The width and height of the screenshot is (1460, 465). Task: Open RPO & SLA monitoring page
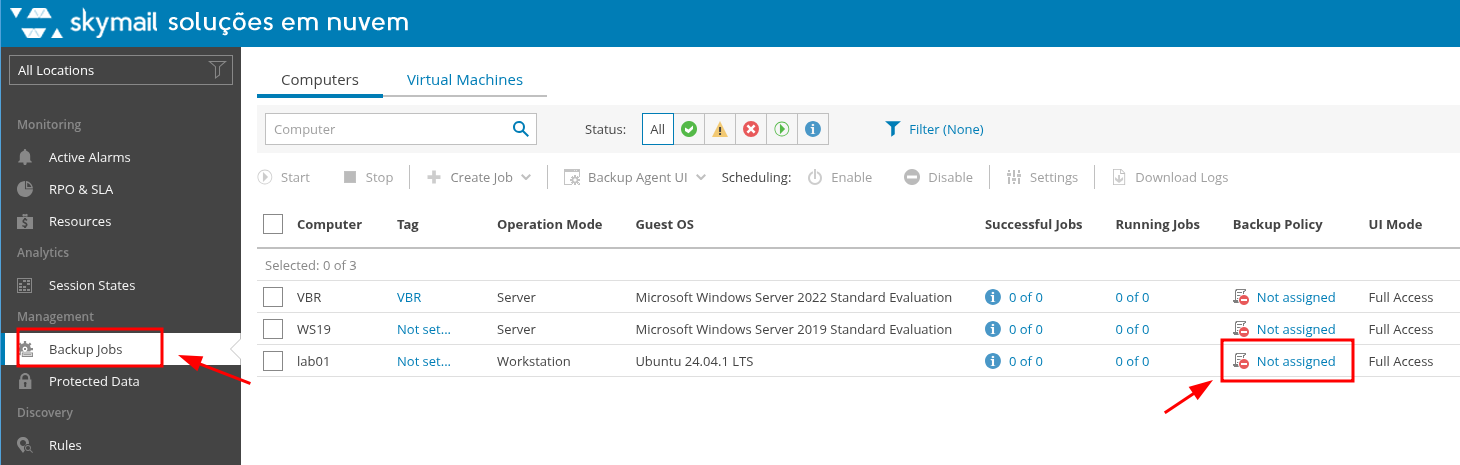point(80,189)
